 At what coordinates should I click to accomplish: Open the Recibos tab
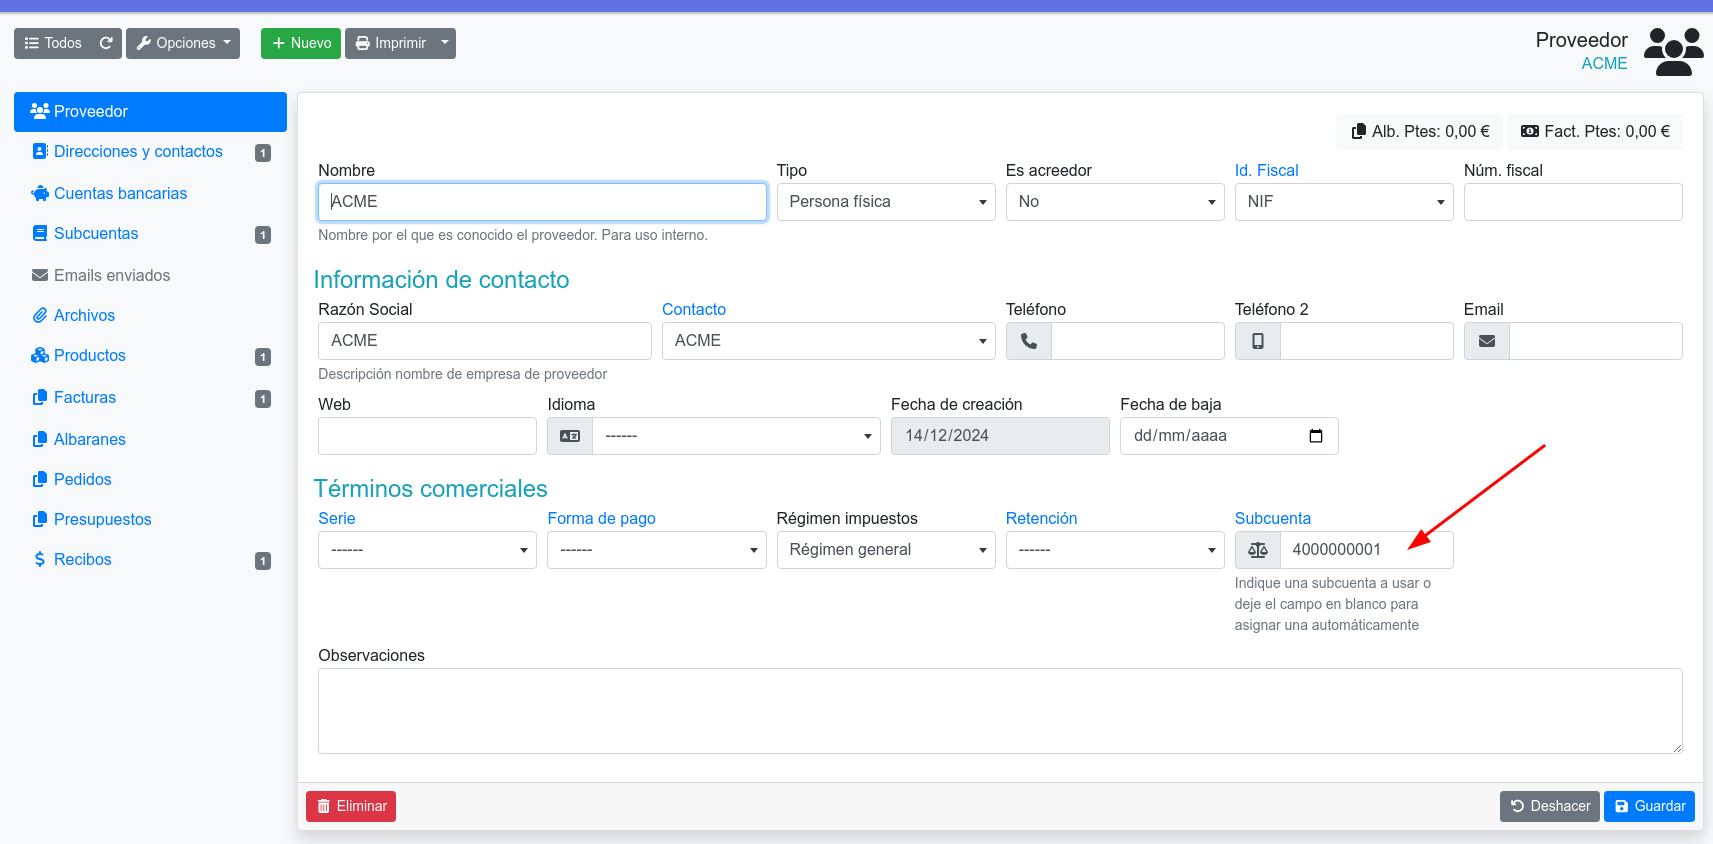150,560
